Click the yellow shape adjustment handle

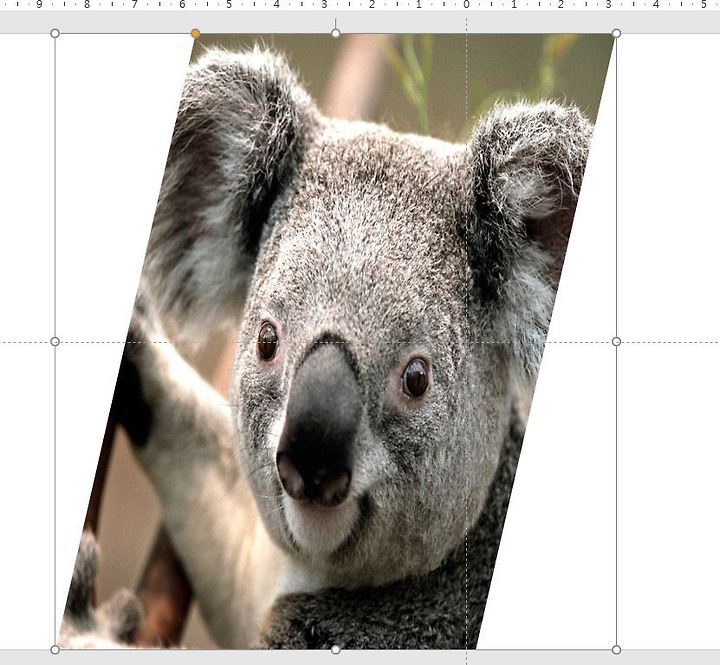pos(195,33)
